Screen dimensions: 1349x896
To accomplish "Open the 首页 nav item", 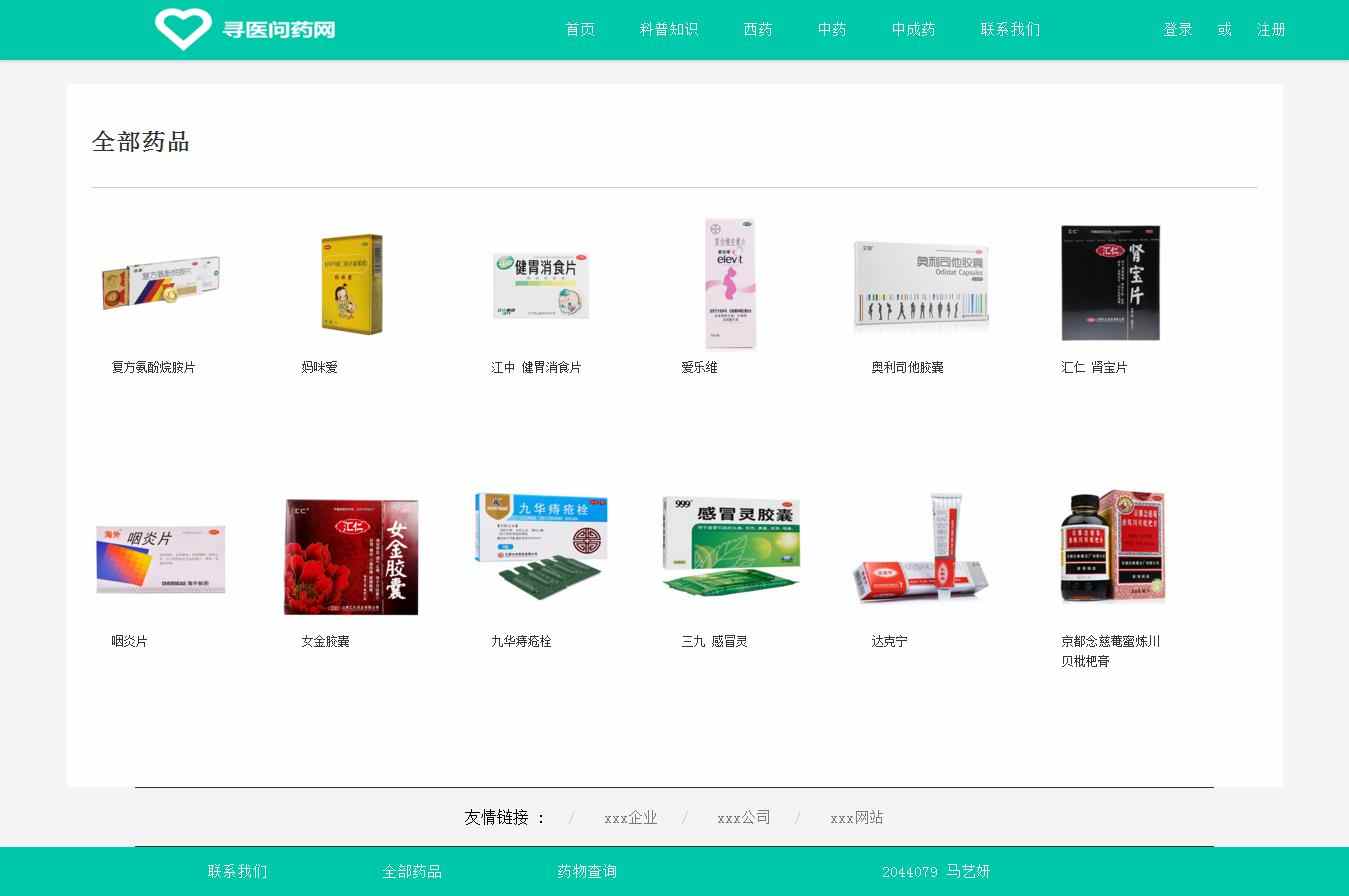I will 580,30.
